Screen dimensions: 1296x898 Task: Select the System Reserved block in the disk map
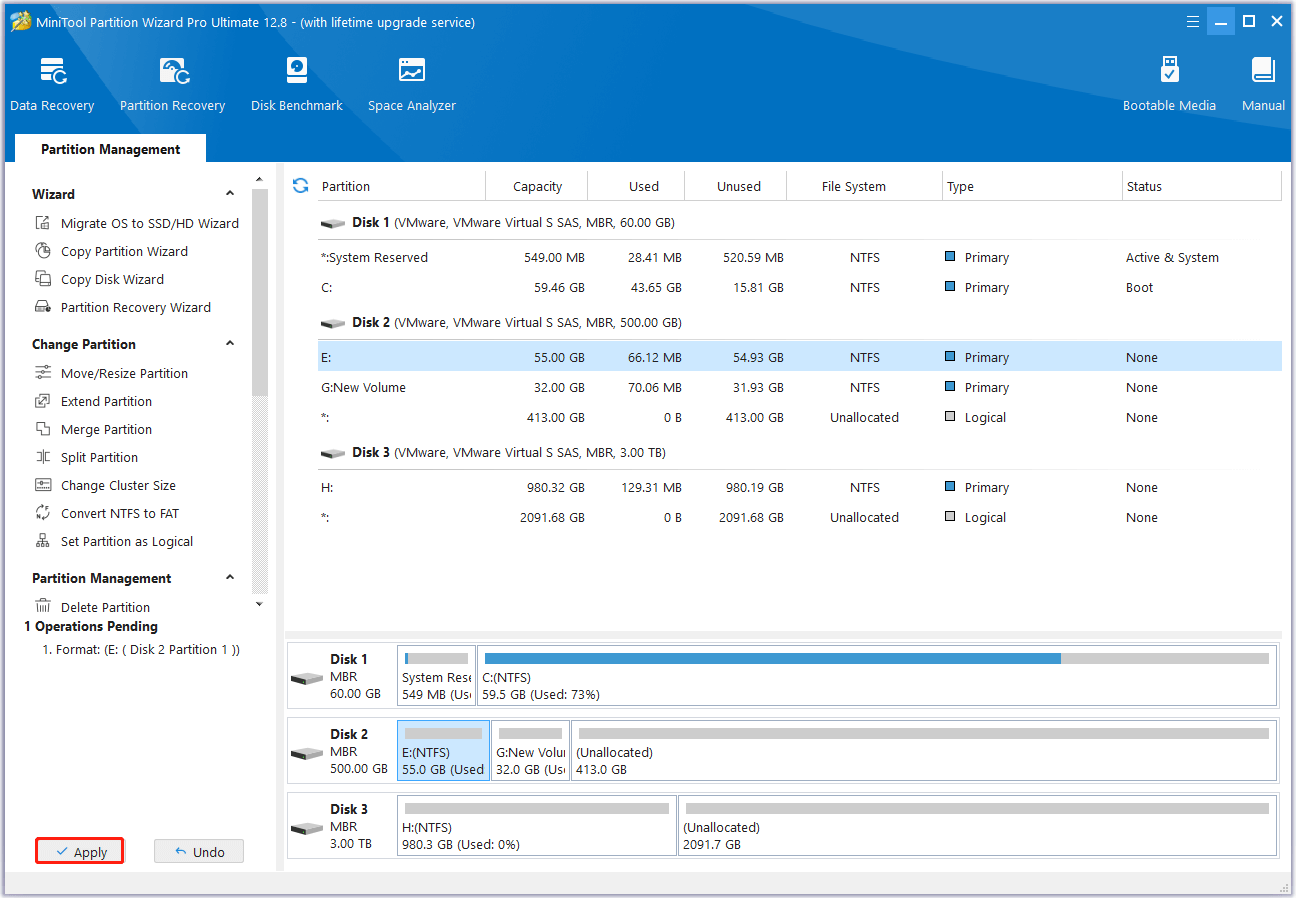pos(436,676)
